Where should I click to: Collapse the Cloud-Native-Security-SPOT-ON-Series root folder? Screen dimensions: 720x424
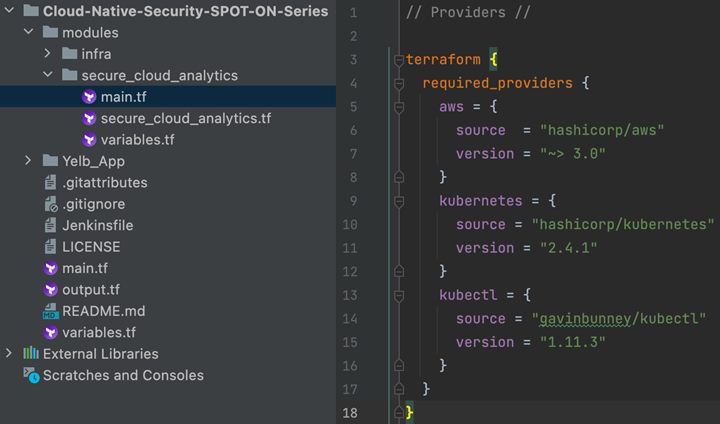coord(9,11)
